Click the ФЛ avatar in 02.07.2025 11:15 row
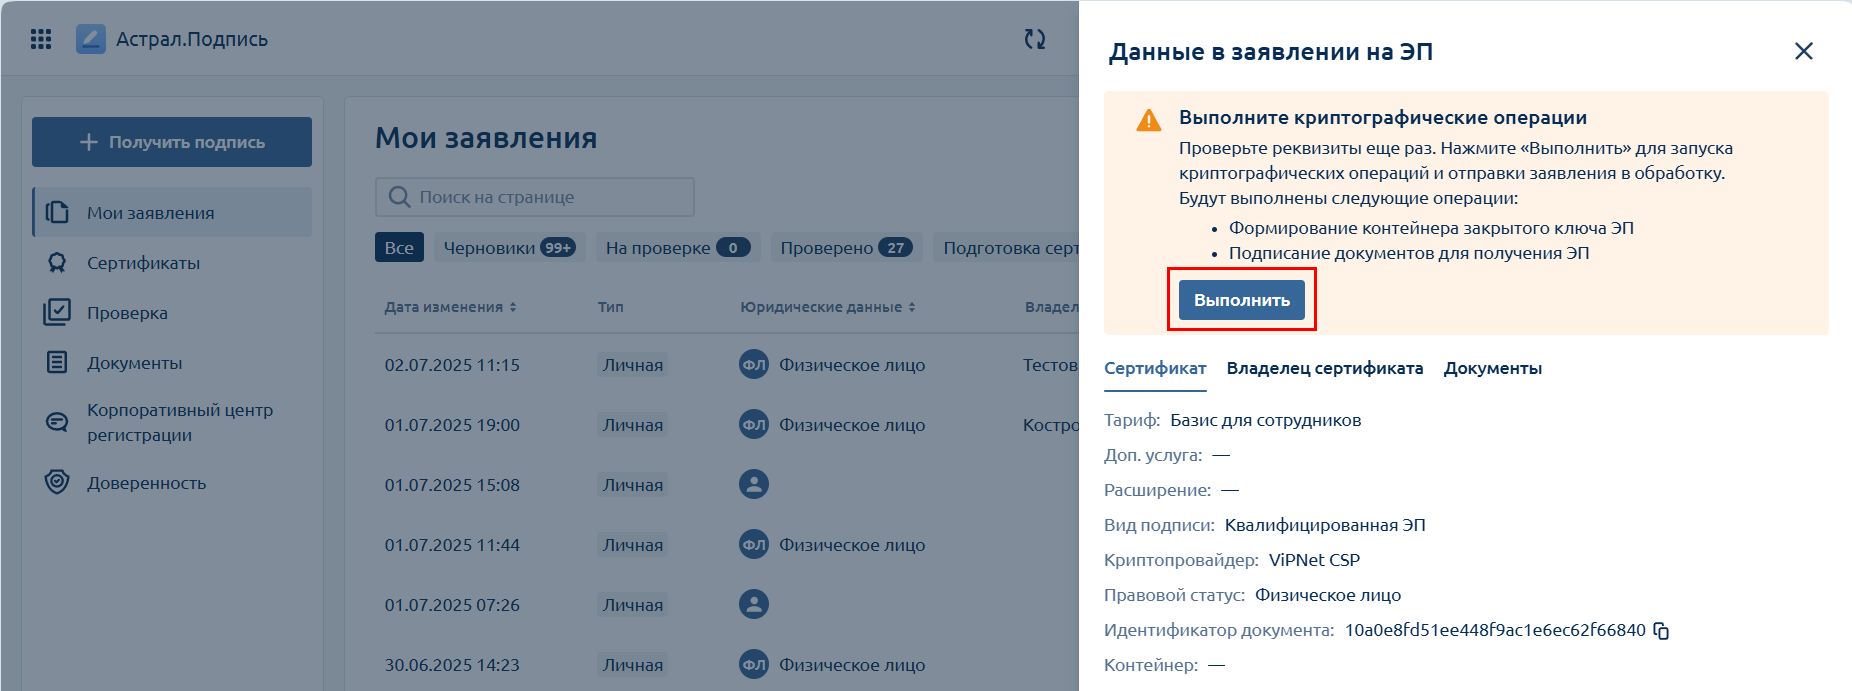 [x=754, y=365]
